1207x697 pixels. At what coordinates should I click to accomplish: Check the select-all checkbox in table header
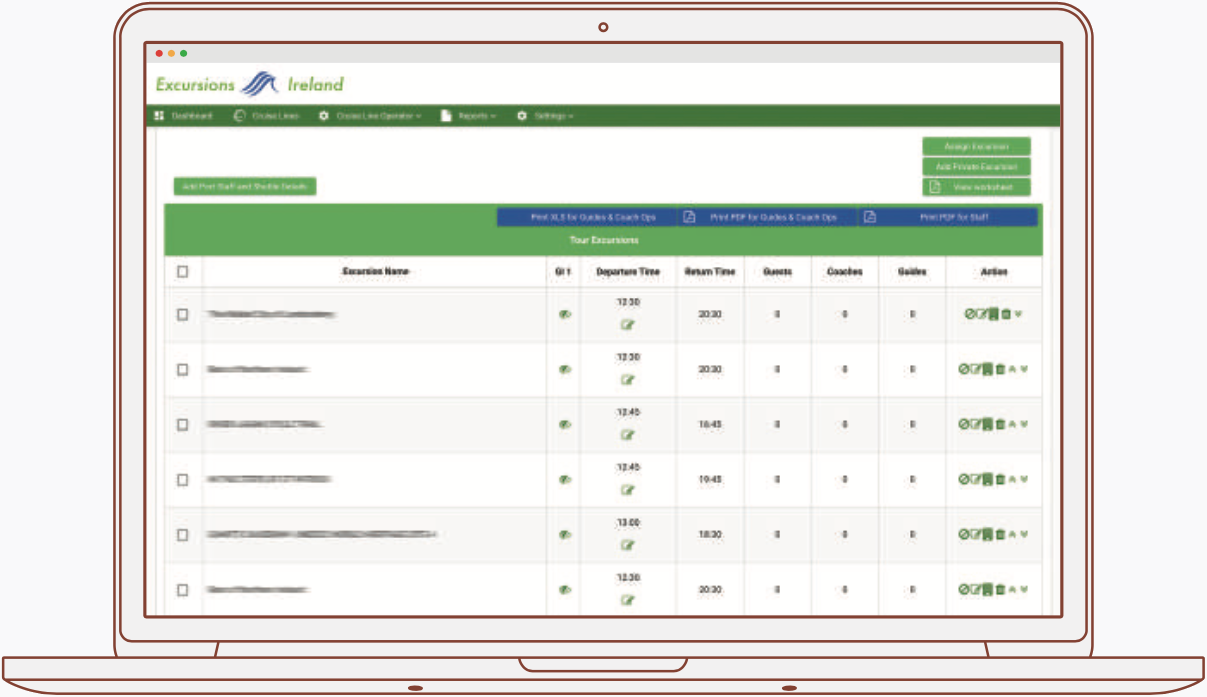pyautogui.click(x=182, y=271)
